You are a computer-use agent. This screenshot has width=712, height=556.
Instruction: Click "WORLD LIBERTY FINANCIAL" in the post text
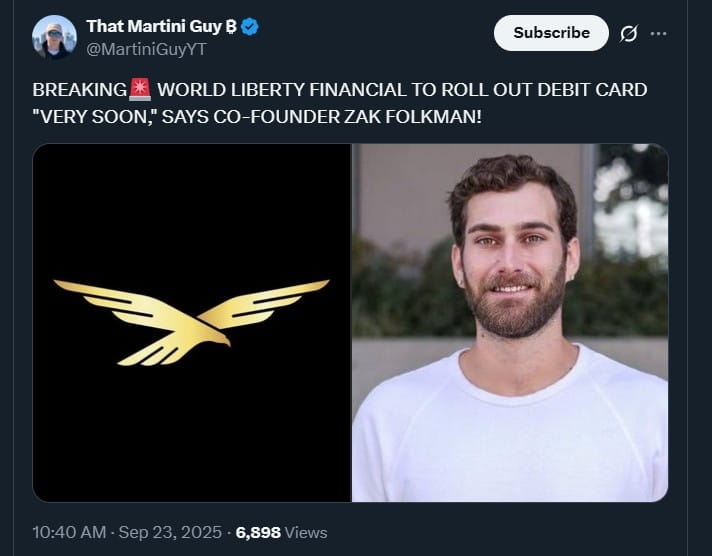click(x=265, y=90)
